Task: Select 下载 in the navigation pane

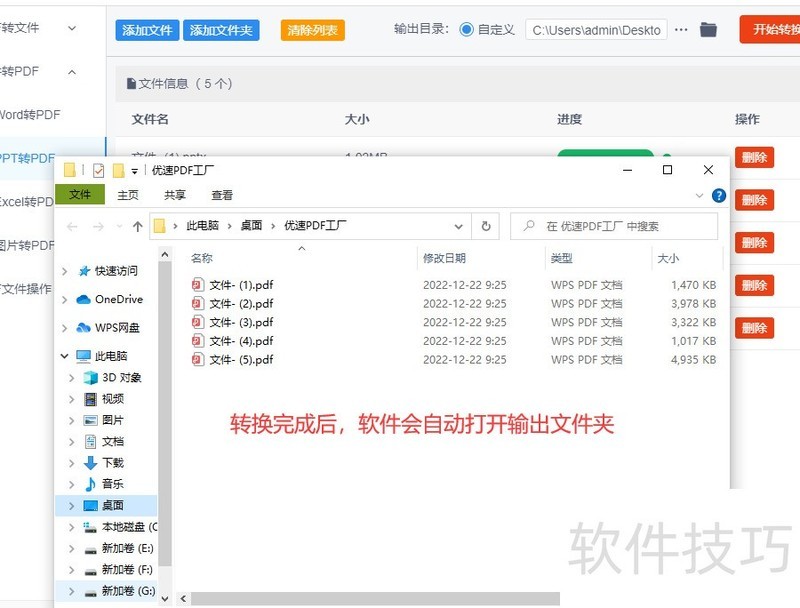Action: point(113,463)
